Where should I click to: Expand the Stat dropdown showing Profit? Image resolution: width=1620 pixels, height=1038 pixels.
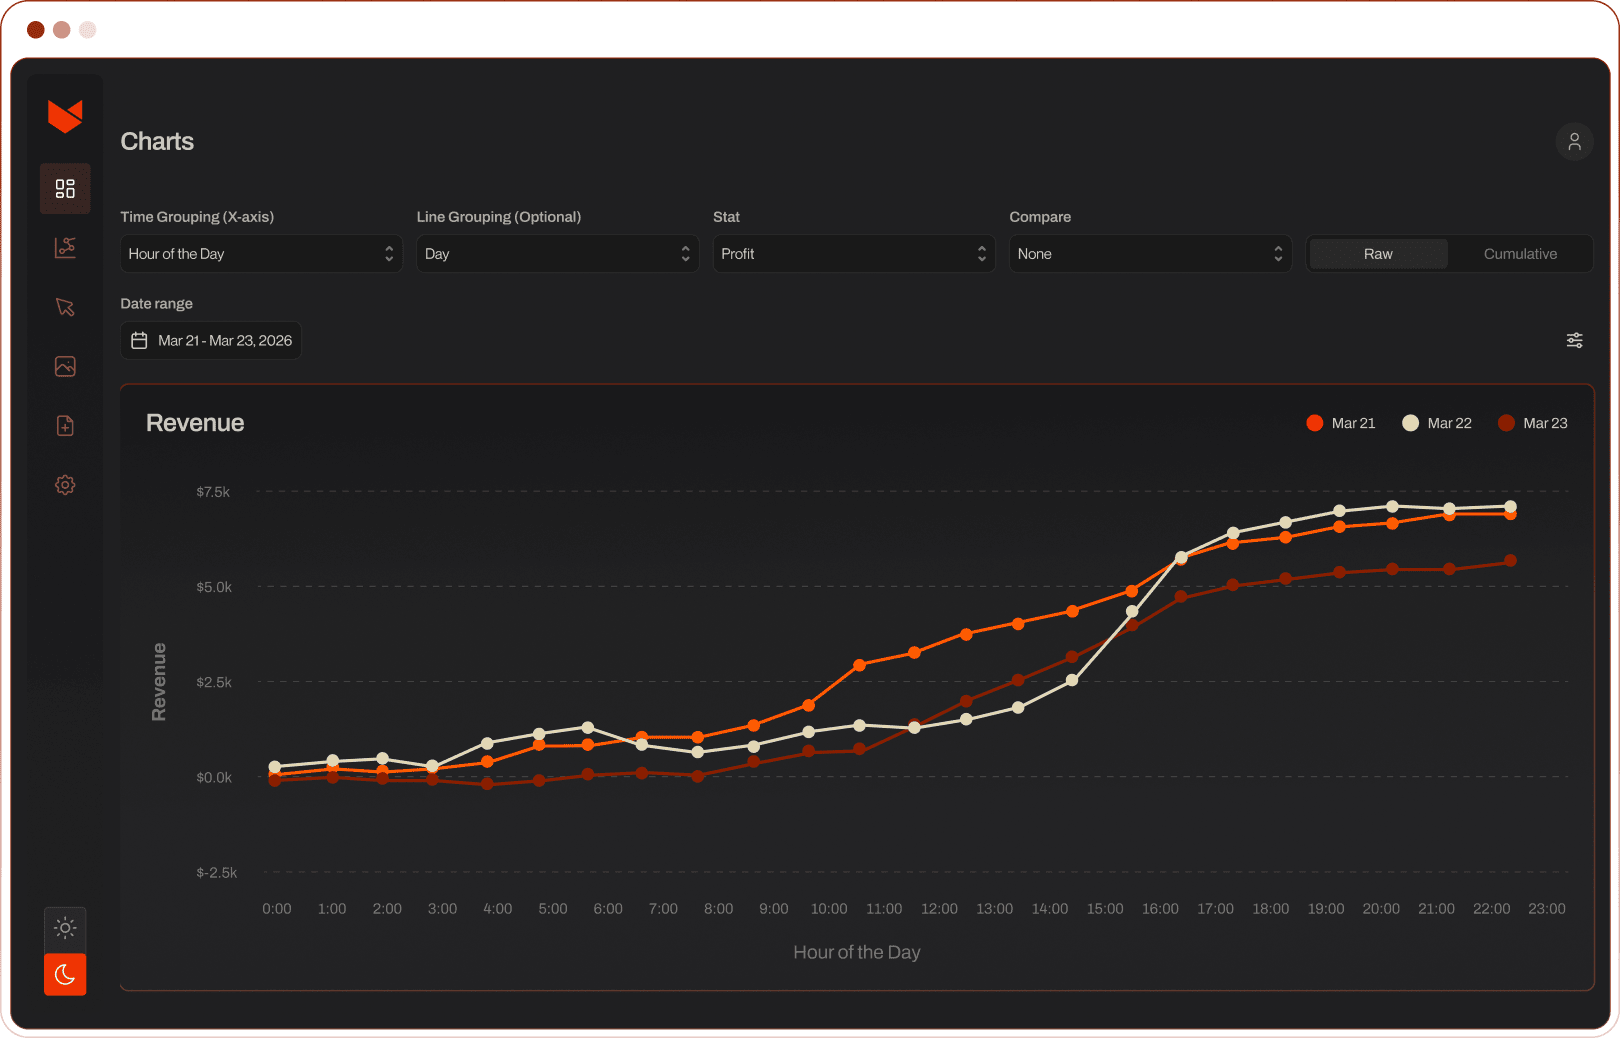[x=854, y=254]
